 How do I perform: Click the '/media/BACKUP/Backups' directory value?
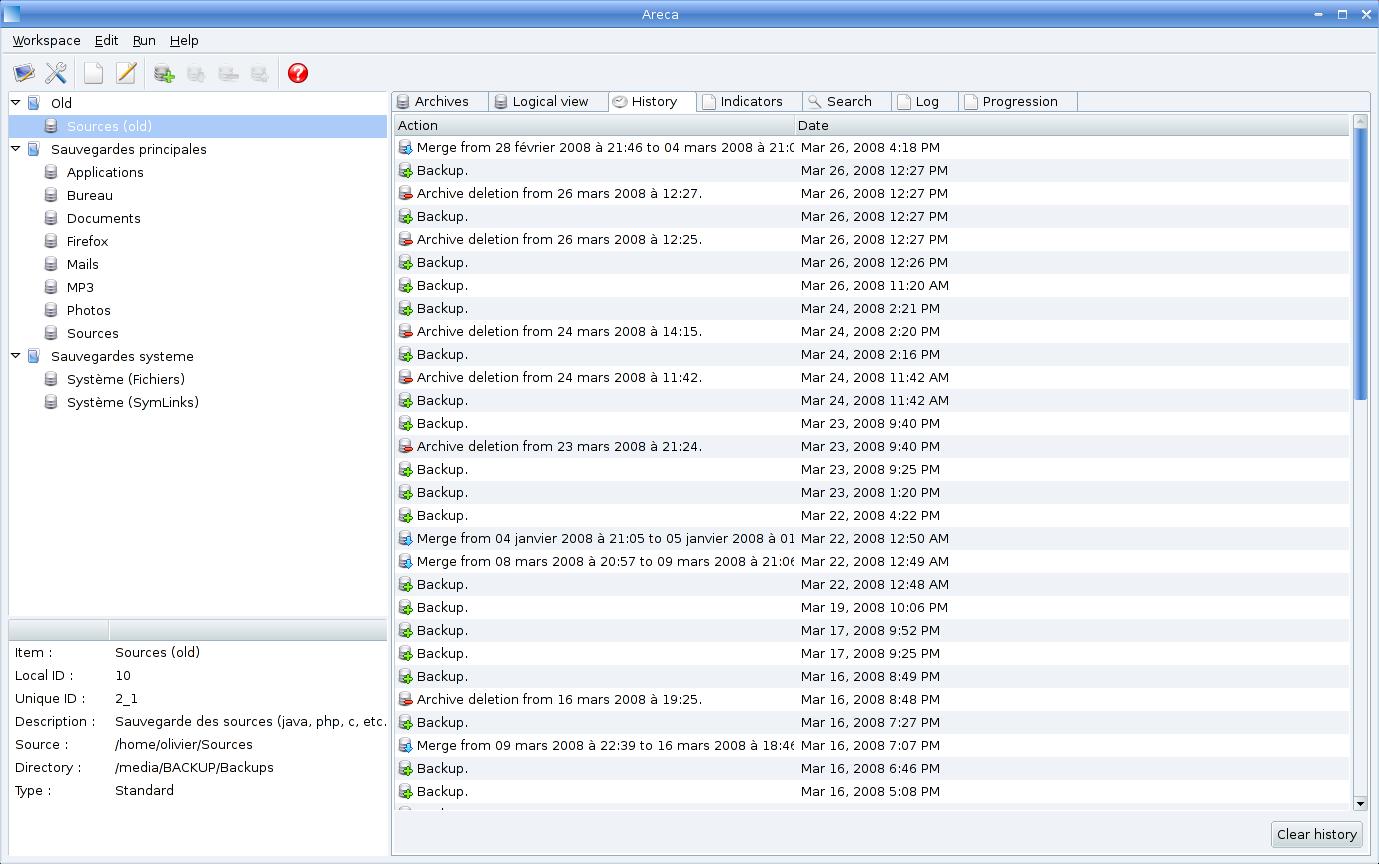pos(194,767)
